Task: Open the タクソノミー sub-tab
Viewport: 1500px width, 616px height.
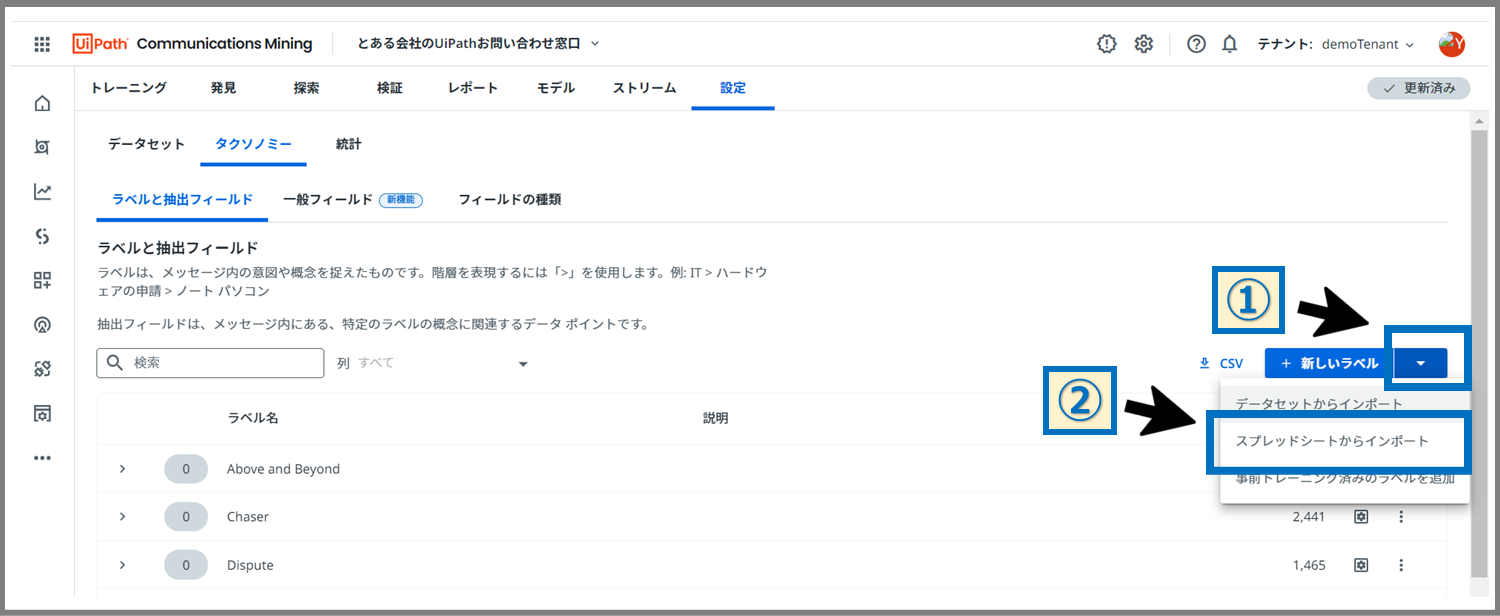Action: point(254,144)
